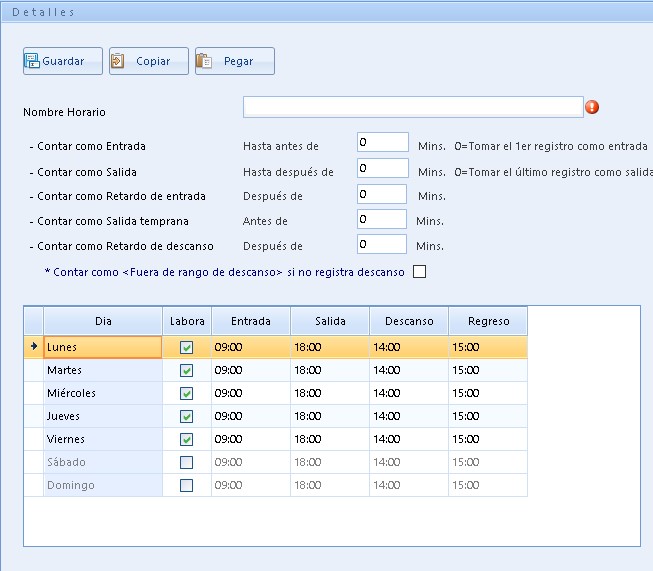Screen dimensions: 653x571
Task: Click Jueves Salida 18:00 cell
Action: pos(330,416)
